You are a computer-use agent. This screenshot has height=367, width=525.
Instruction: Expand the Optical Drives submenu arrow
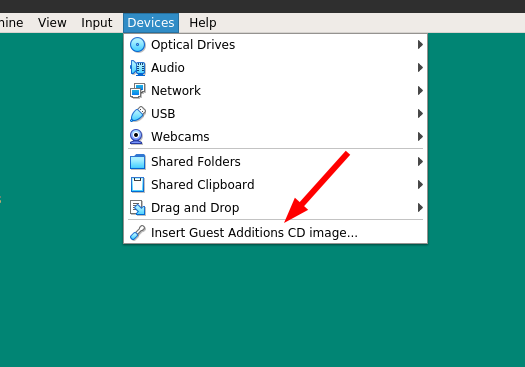pyautogui.click(x=420, y=45)
